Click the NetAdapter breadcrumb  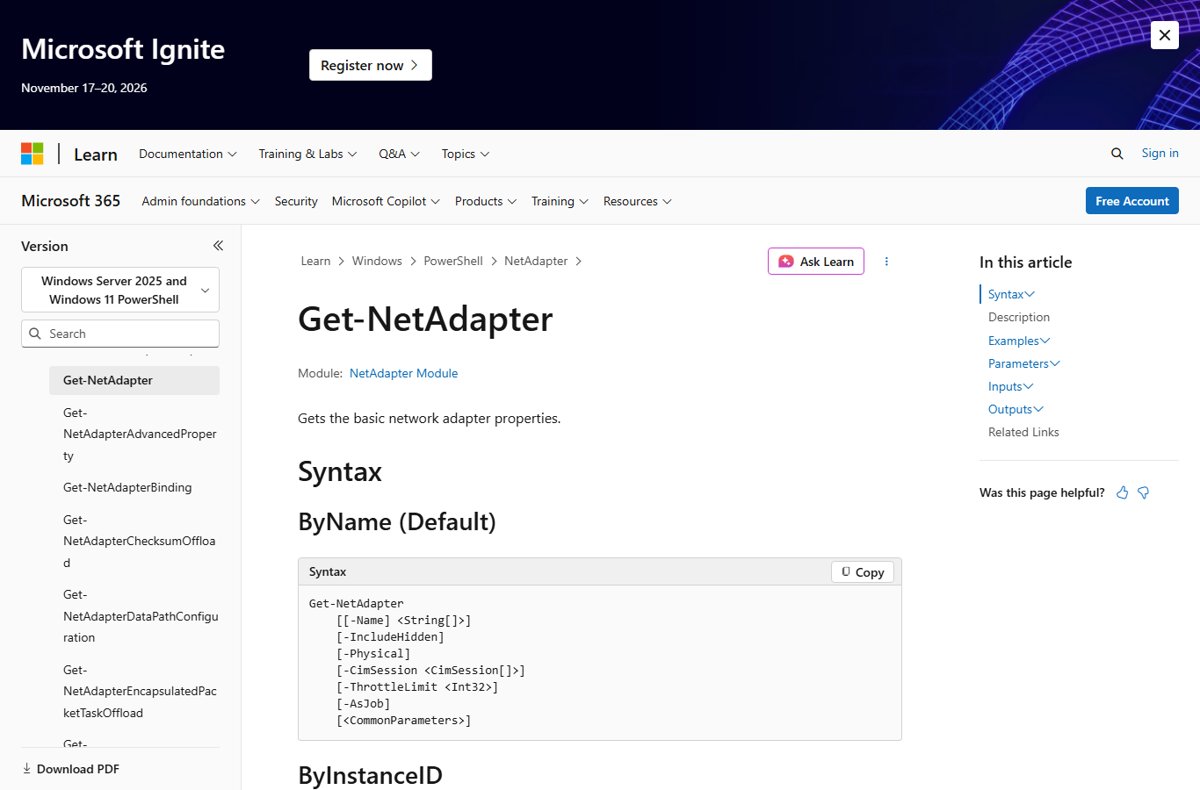[x=536, y=261]
